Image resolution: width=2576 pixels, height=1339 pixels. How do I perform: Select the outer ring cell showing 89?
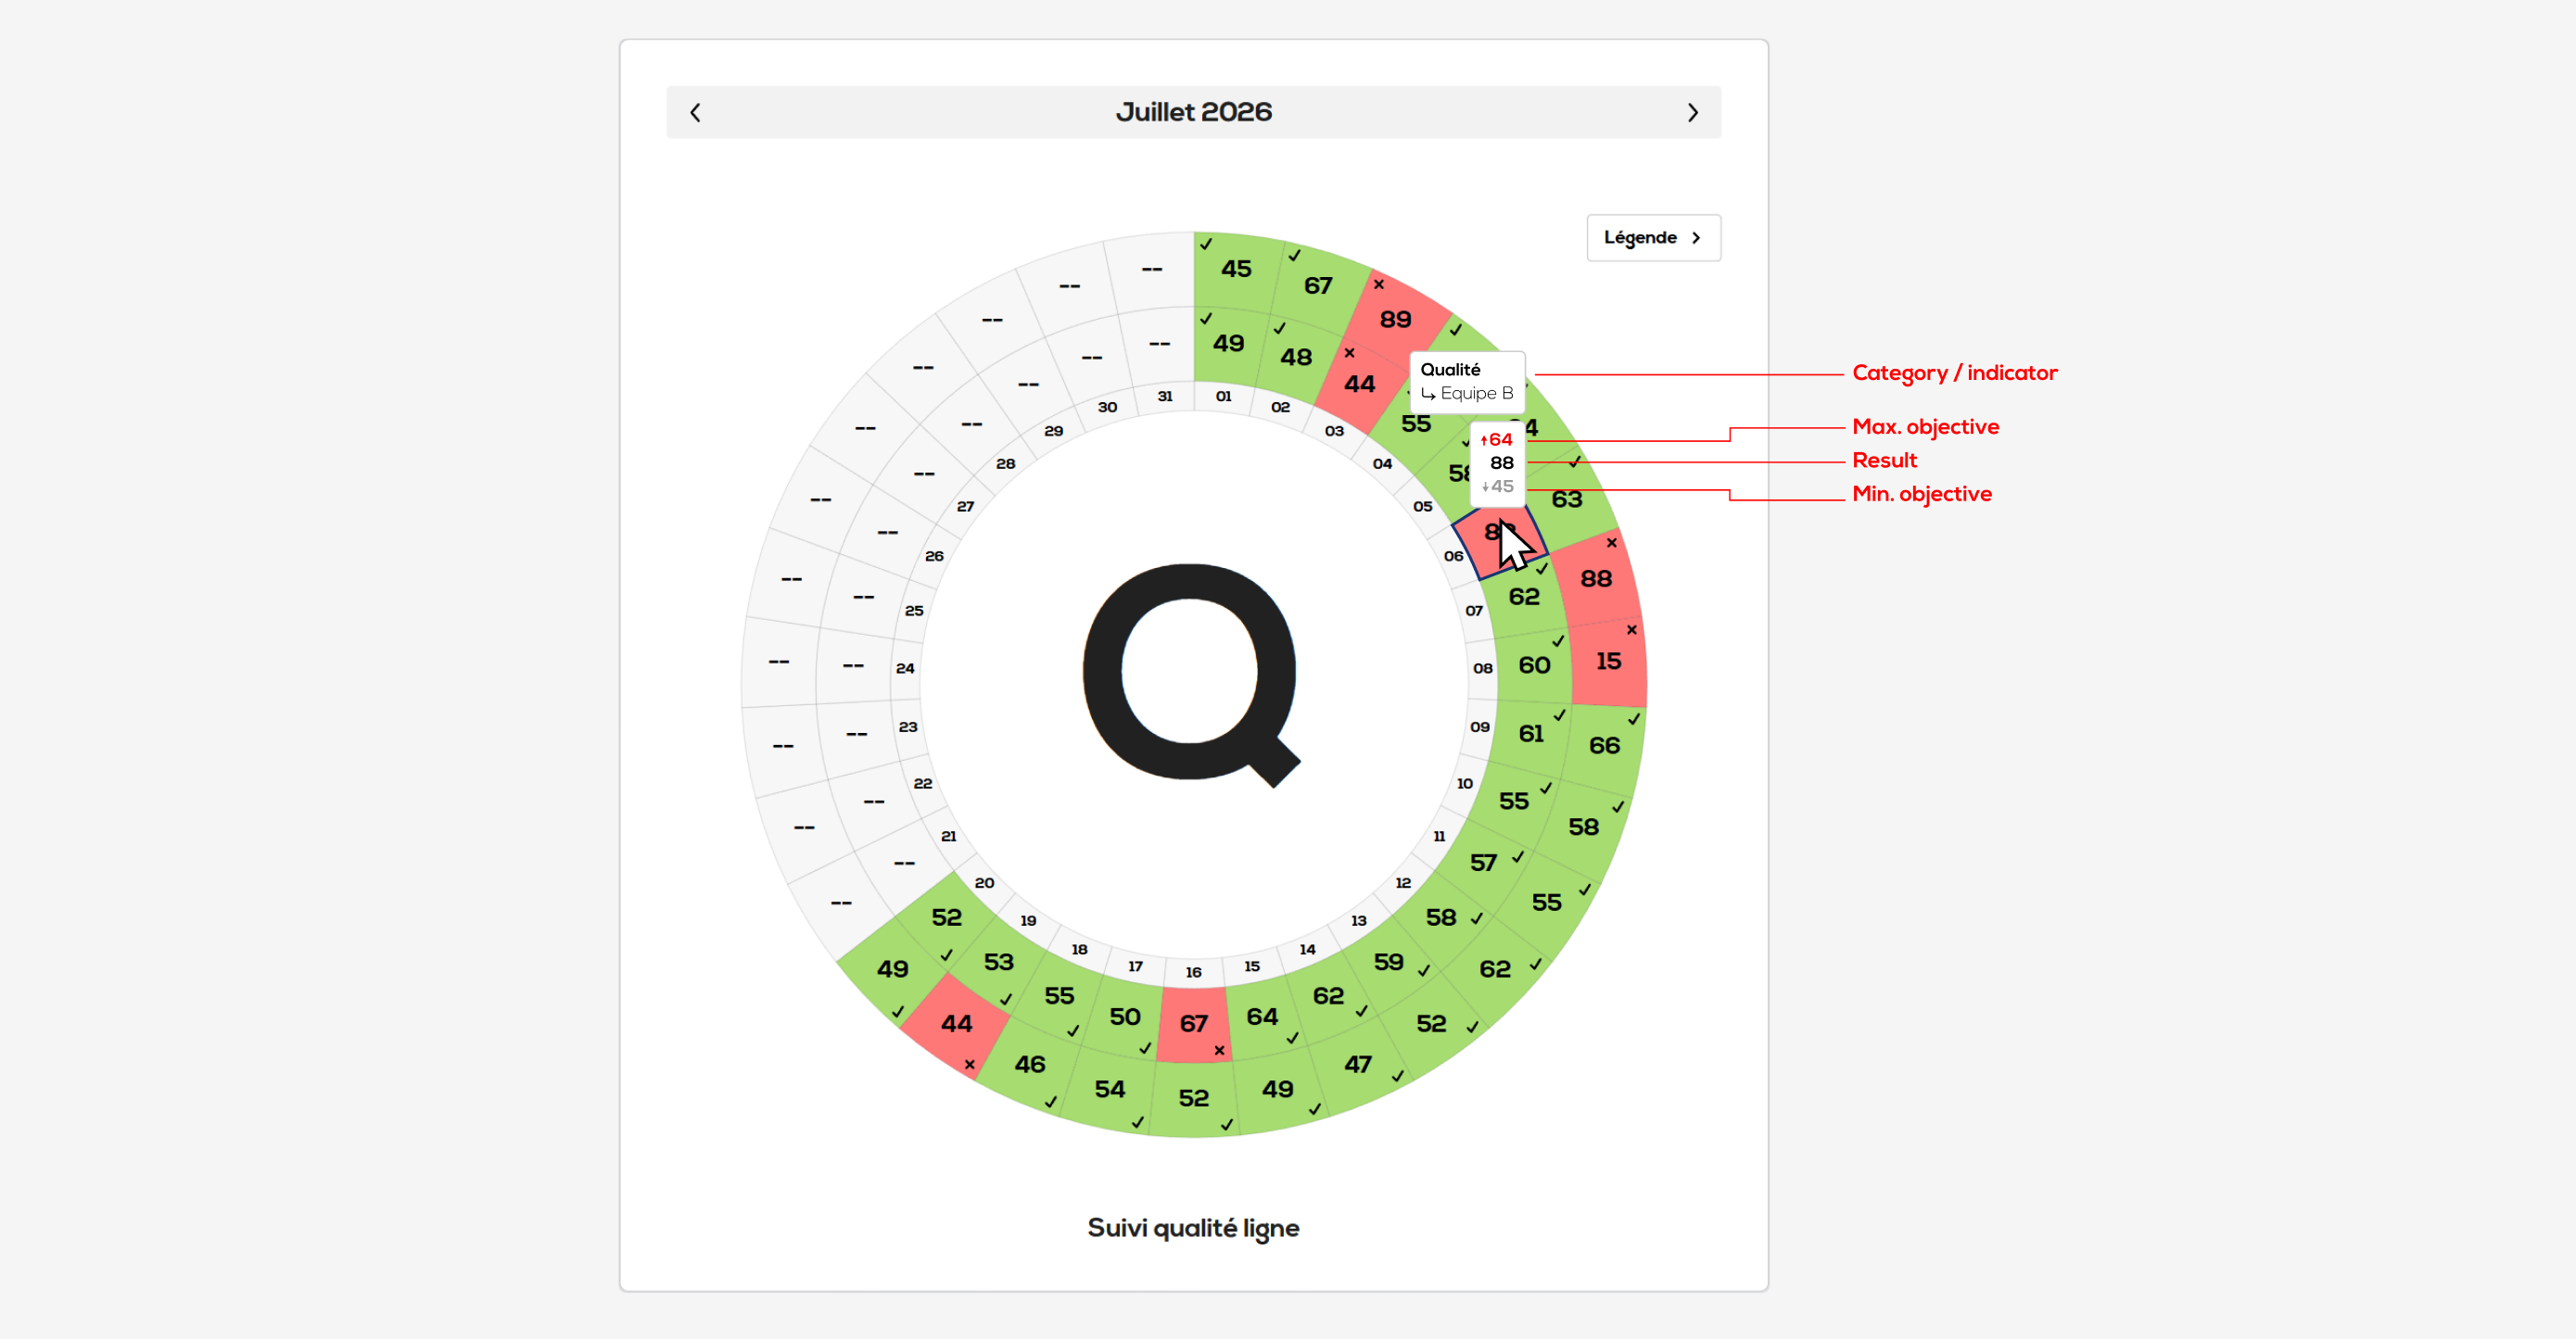coord(1397,318)
